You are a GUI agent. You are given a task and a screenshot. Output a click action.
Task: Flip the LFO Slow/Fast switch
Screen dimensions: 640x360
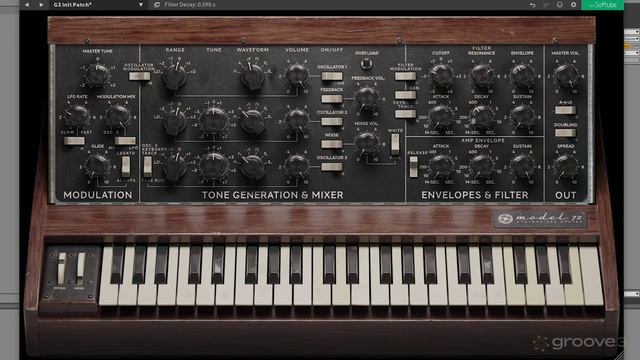74,141
